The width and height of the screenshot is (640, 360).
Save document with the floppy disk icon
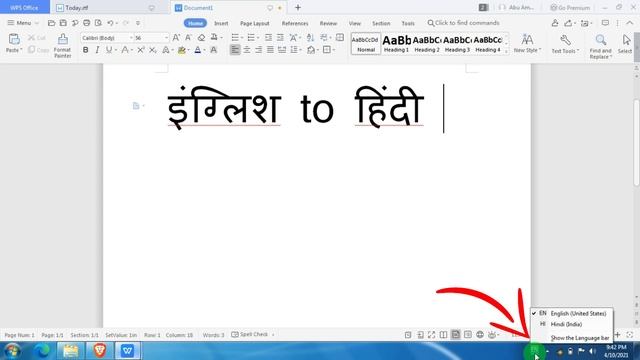(x=63, y=23)
